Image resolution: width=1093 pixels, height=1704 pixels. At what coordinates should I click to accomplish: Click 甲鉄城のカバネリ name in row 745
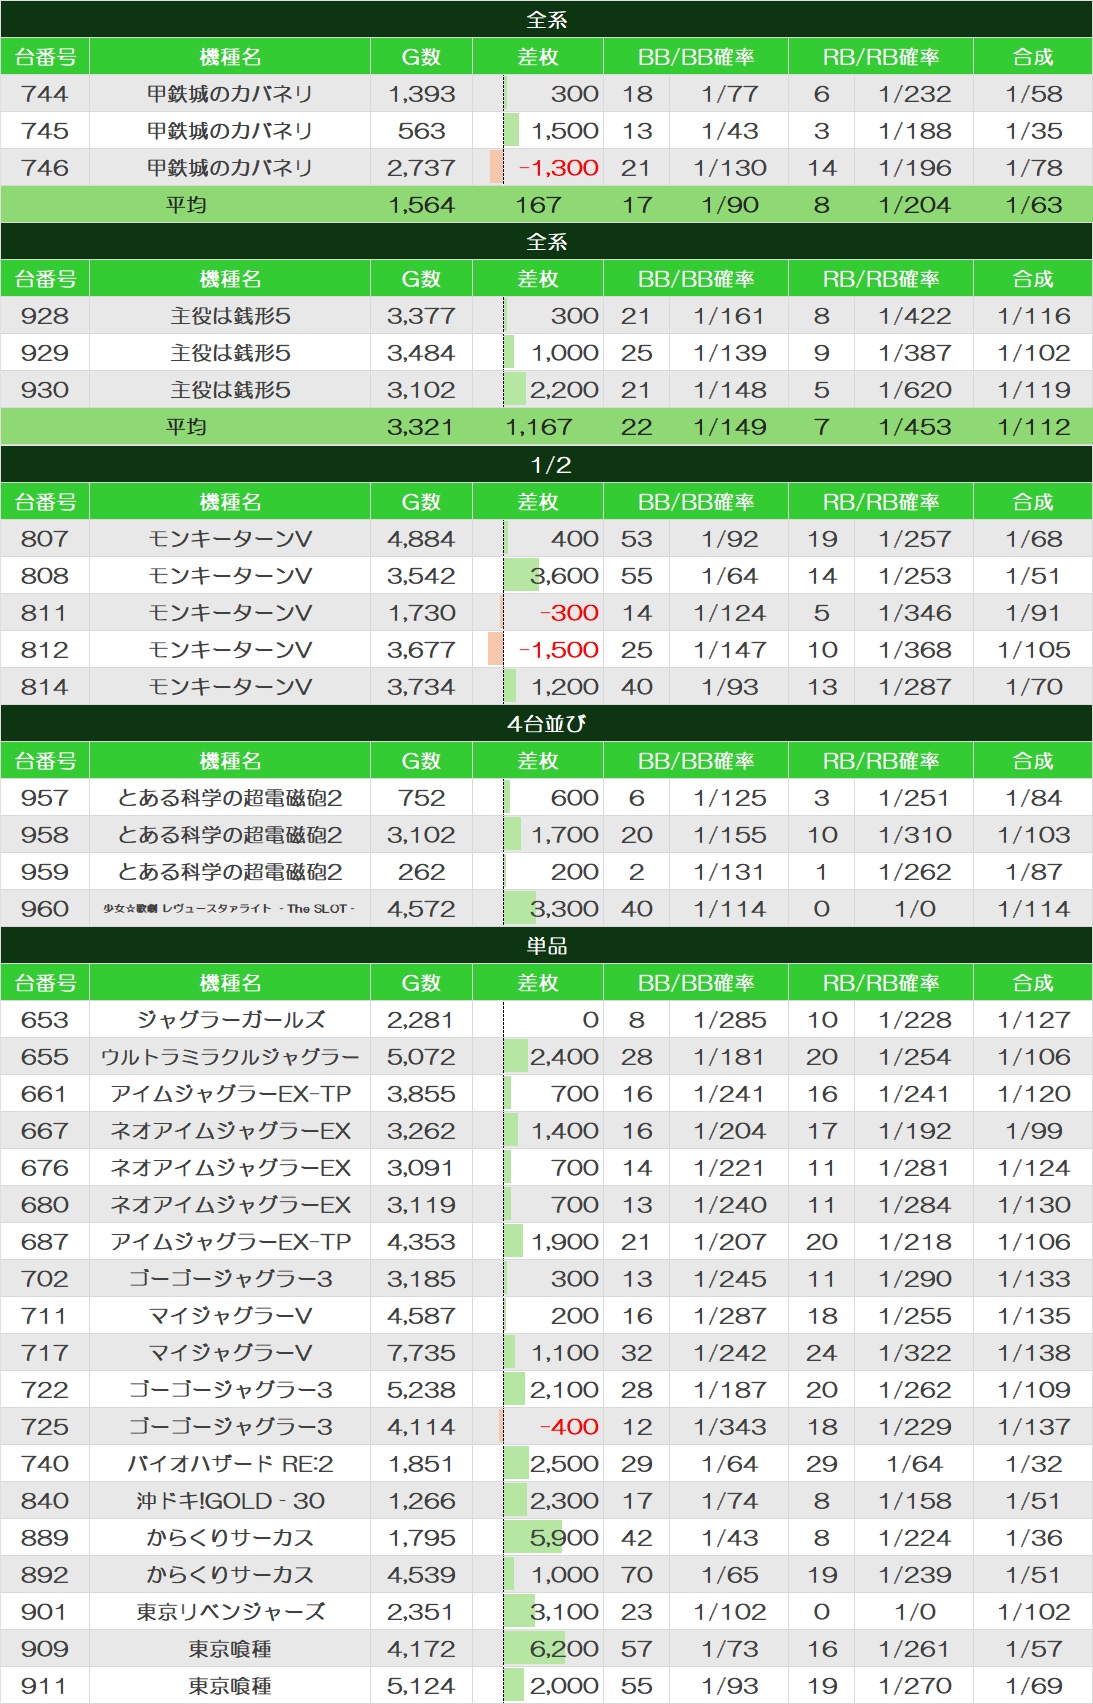coord(230,131)
